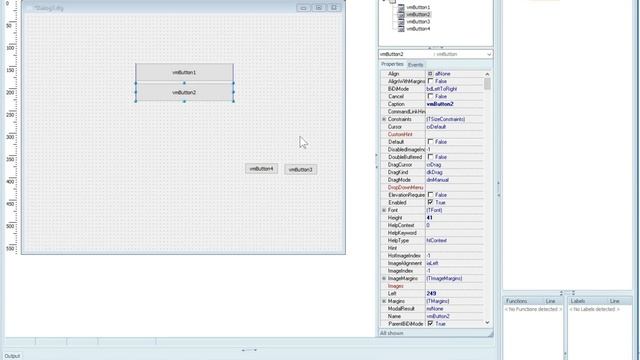This screenshot has height=360, width=640.
Task: Select the DragMode value dmManual
Action: click(438, 180)
